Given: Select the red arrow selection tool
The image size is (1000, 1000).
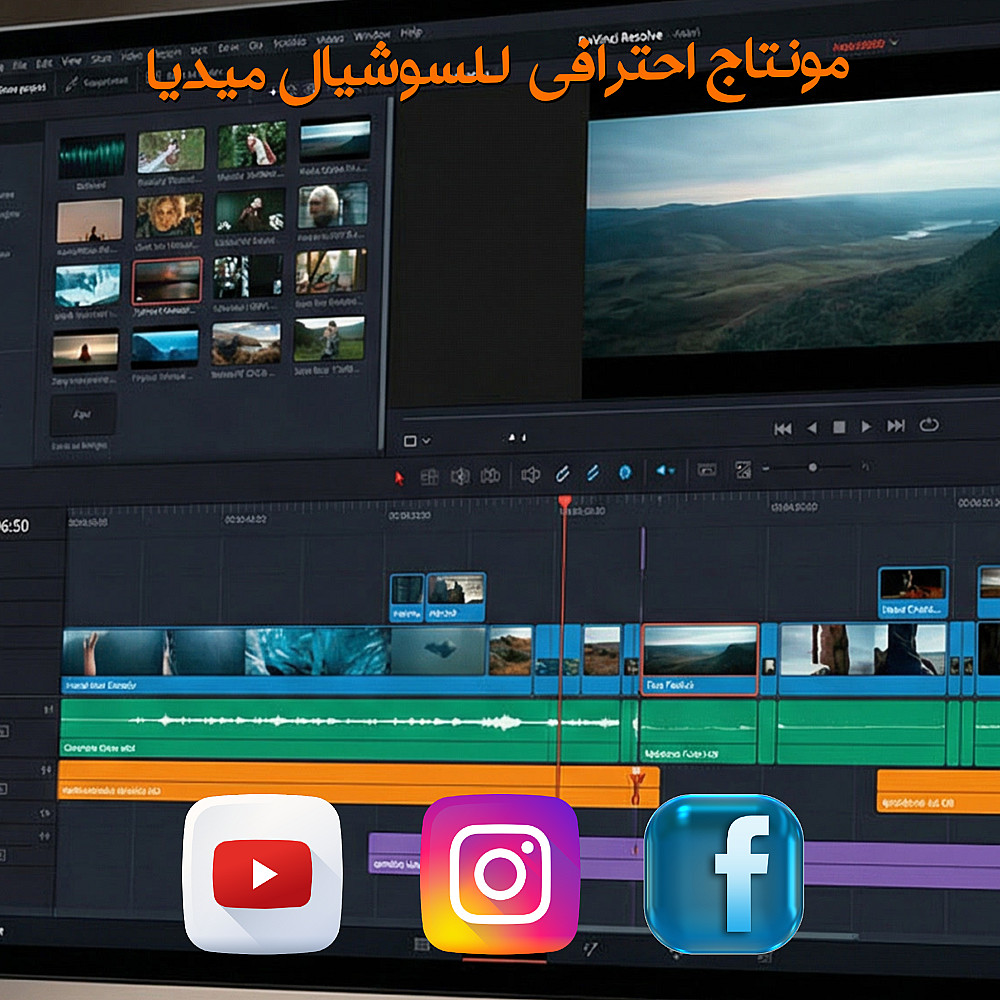Looking at the screenshot, I should tap(399, 478).
